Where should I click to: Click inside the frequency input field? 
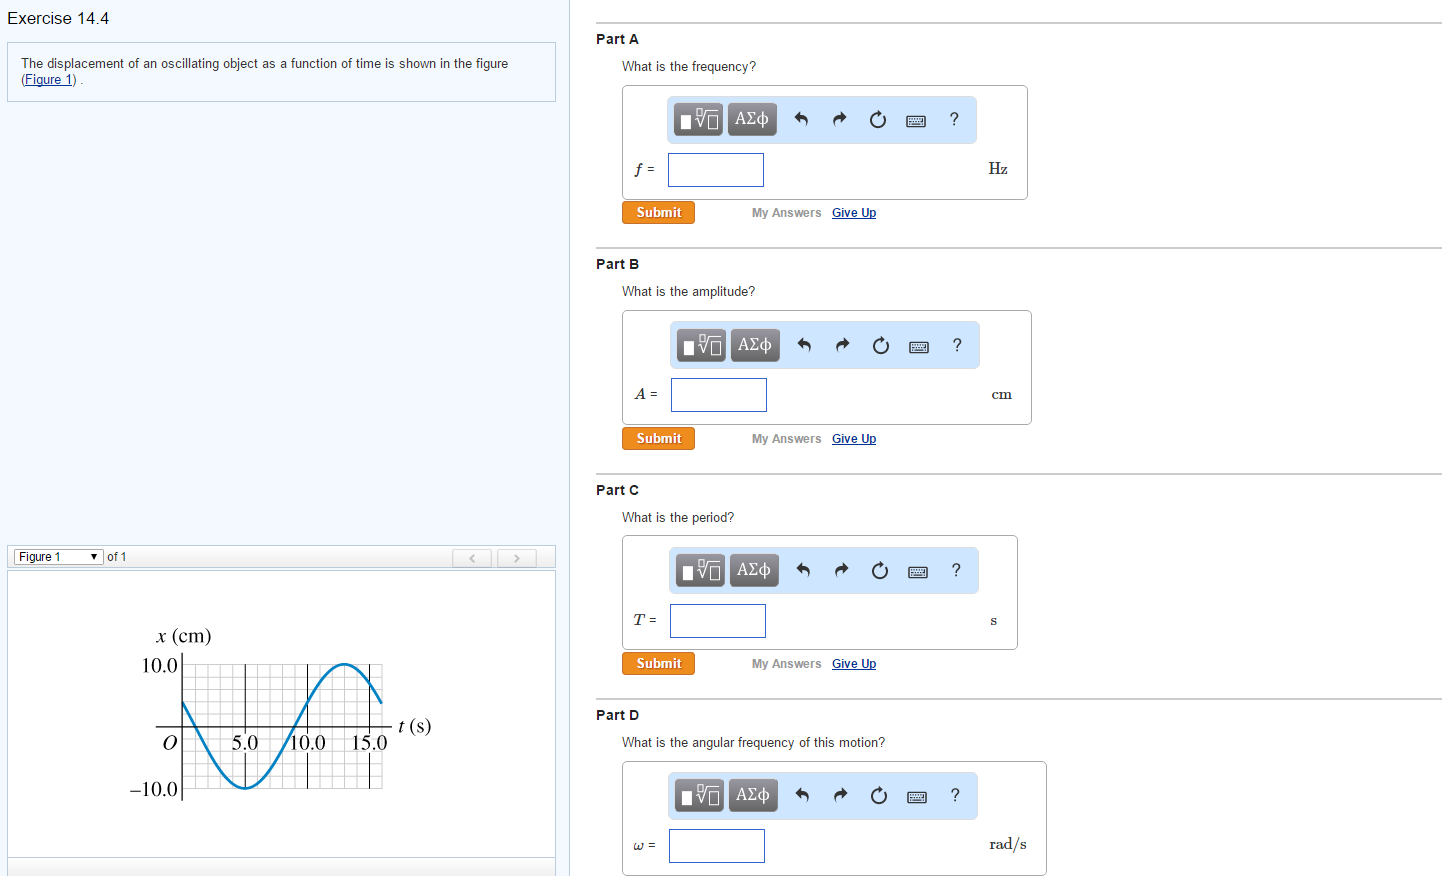pyautogui.click(x=715, y=169)
